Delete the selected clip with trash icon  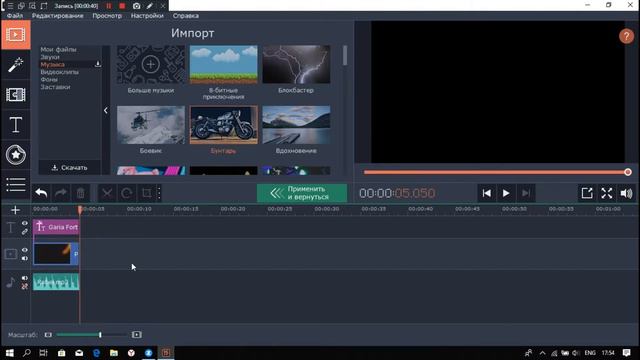(x=80, y=193)
